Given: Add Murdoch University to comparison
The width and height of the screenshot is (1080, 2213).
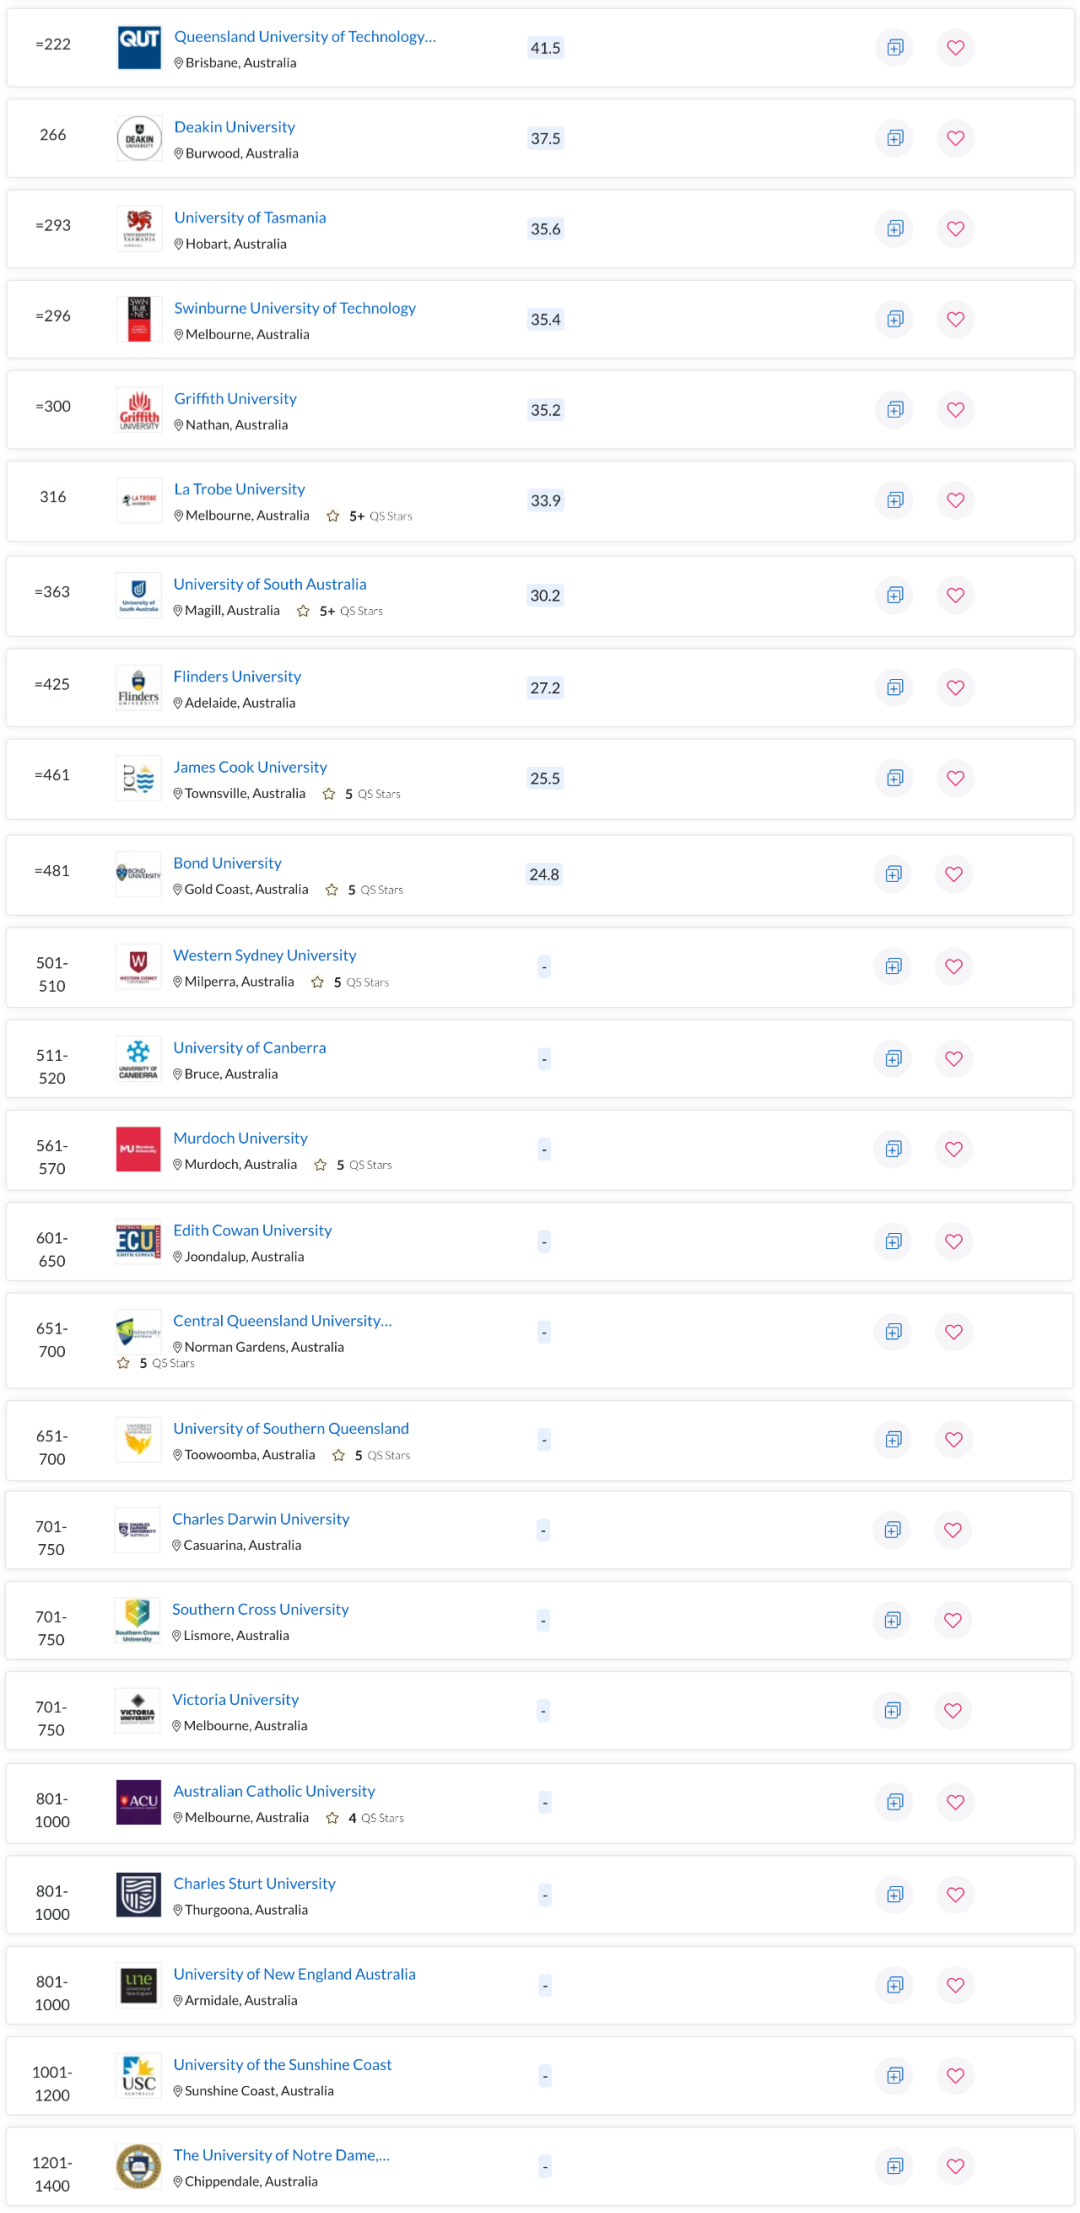Looking at the screenshot, I should pos(893,1149).
